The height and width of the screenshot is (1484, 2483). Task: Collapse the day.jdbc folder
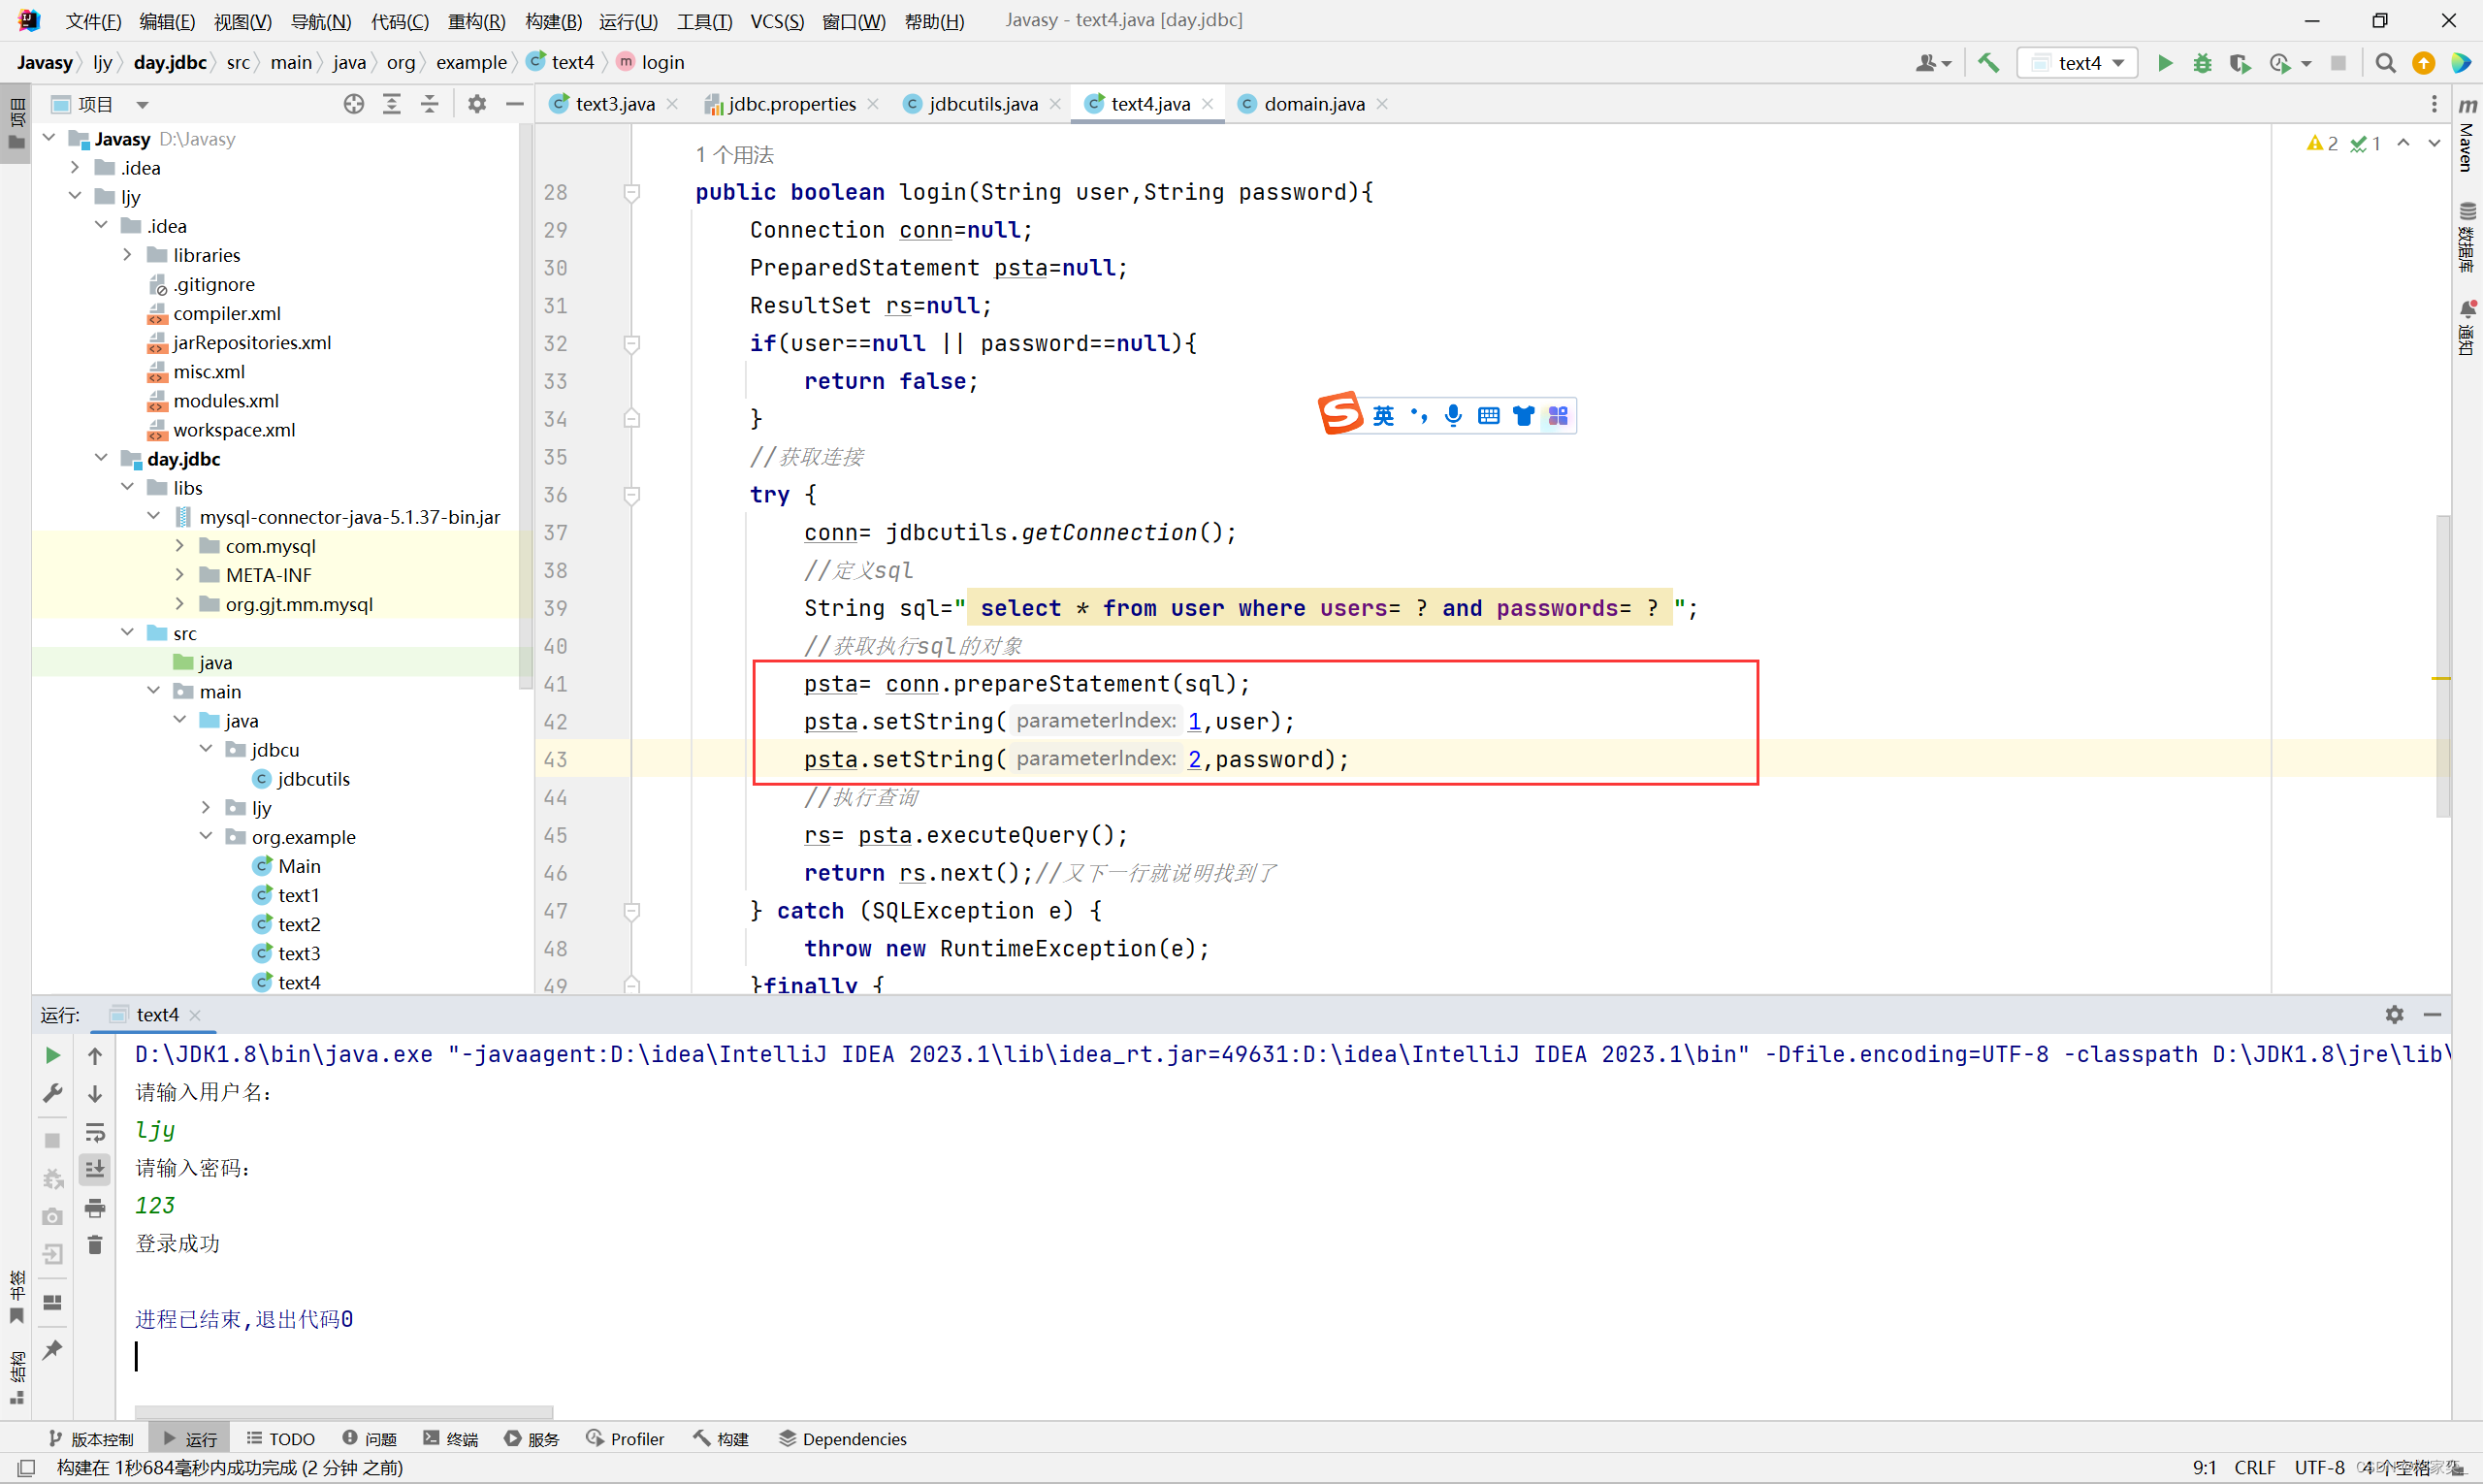(x=101, y=458)
